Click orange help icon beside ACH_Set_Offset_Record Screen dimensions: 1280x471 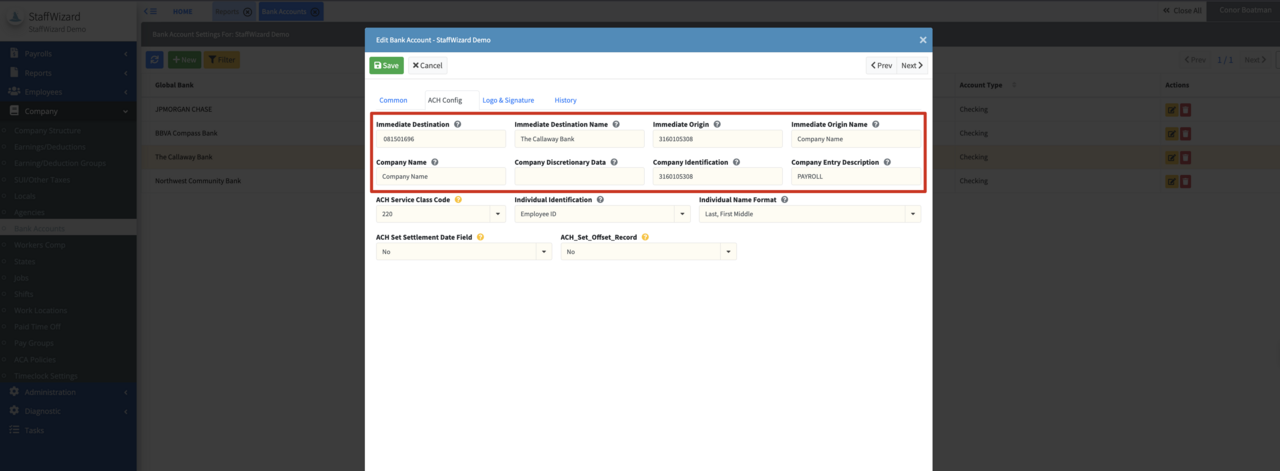coord(645,238)
